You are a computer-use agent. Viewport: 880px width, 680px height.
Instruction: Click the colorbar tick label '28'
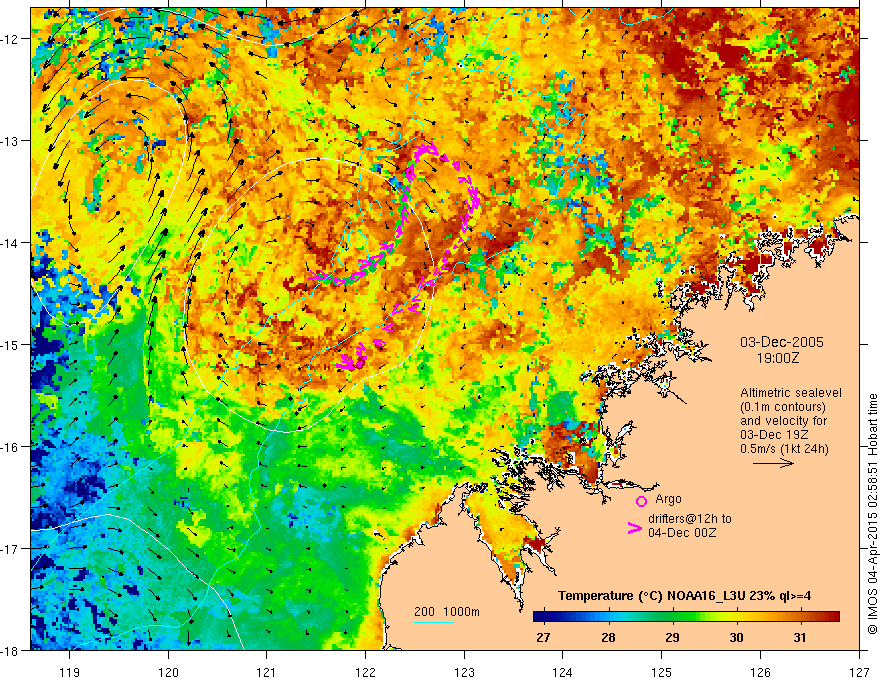[x=608, y=637]
